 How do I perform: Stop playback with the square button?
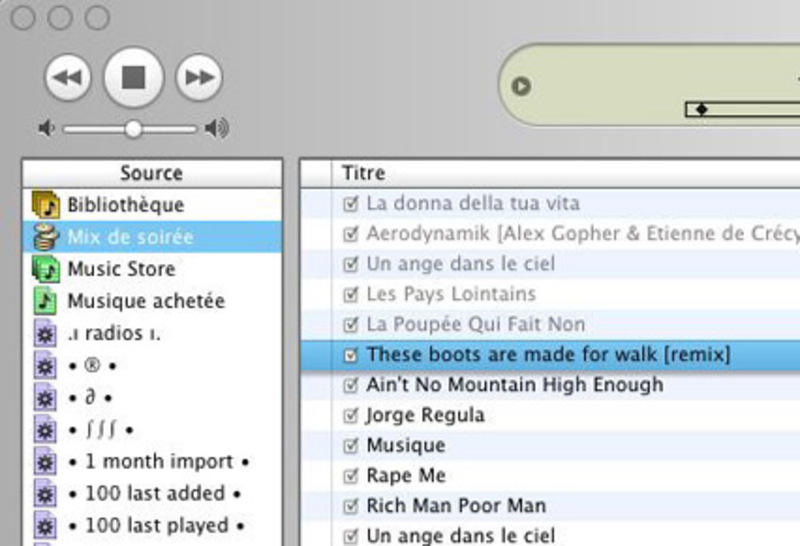click(x=134, y=78)
